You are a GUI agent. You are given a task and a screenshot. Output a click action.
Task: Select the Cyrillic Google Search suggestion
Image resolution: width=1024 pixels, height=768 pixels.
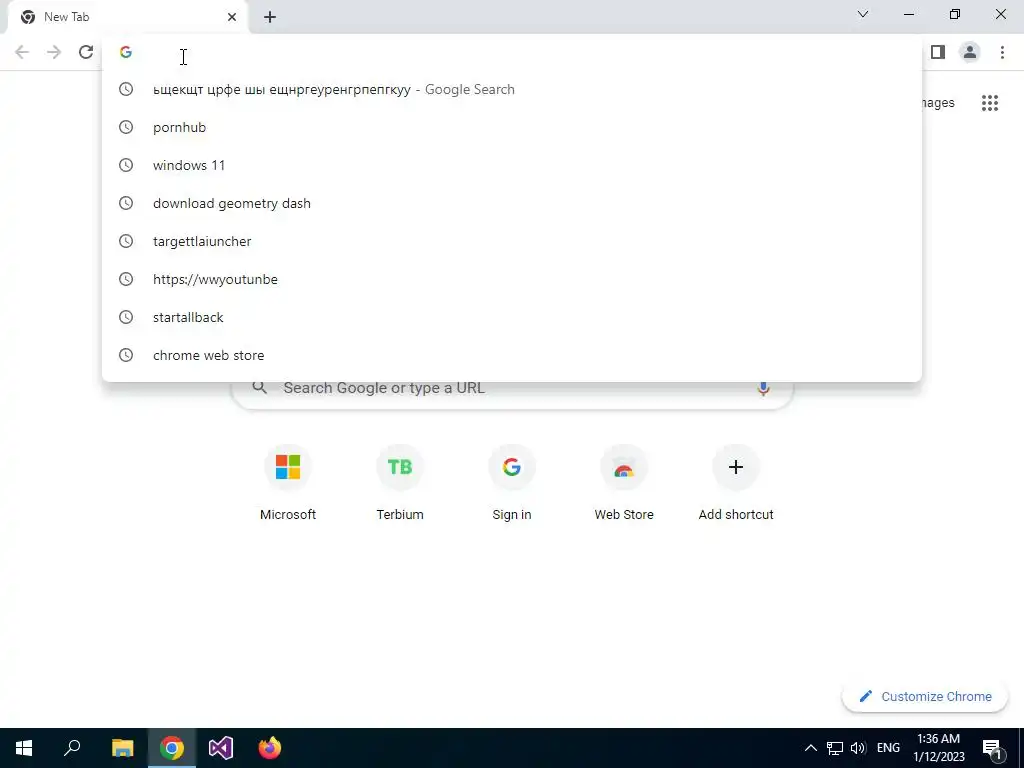click(x=512, y=89)
